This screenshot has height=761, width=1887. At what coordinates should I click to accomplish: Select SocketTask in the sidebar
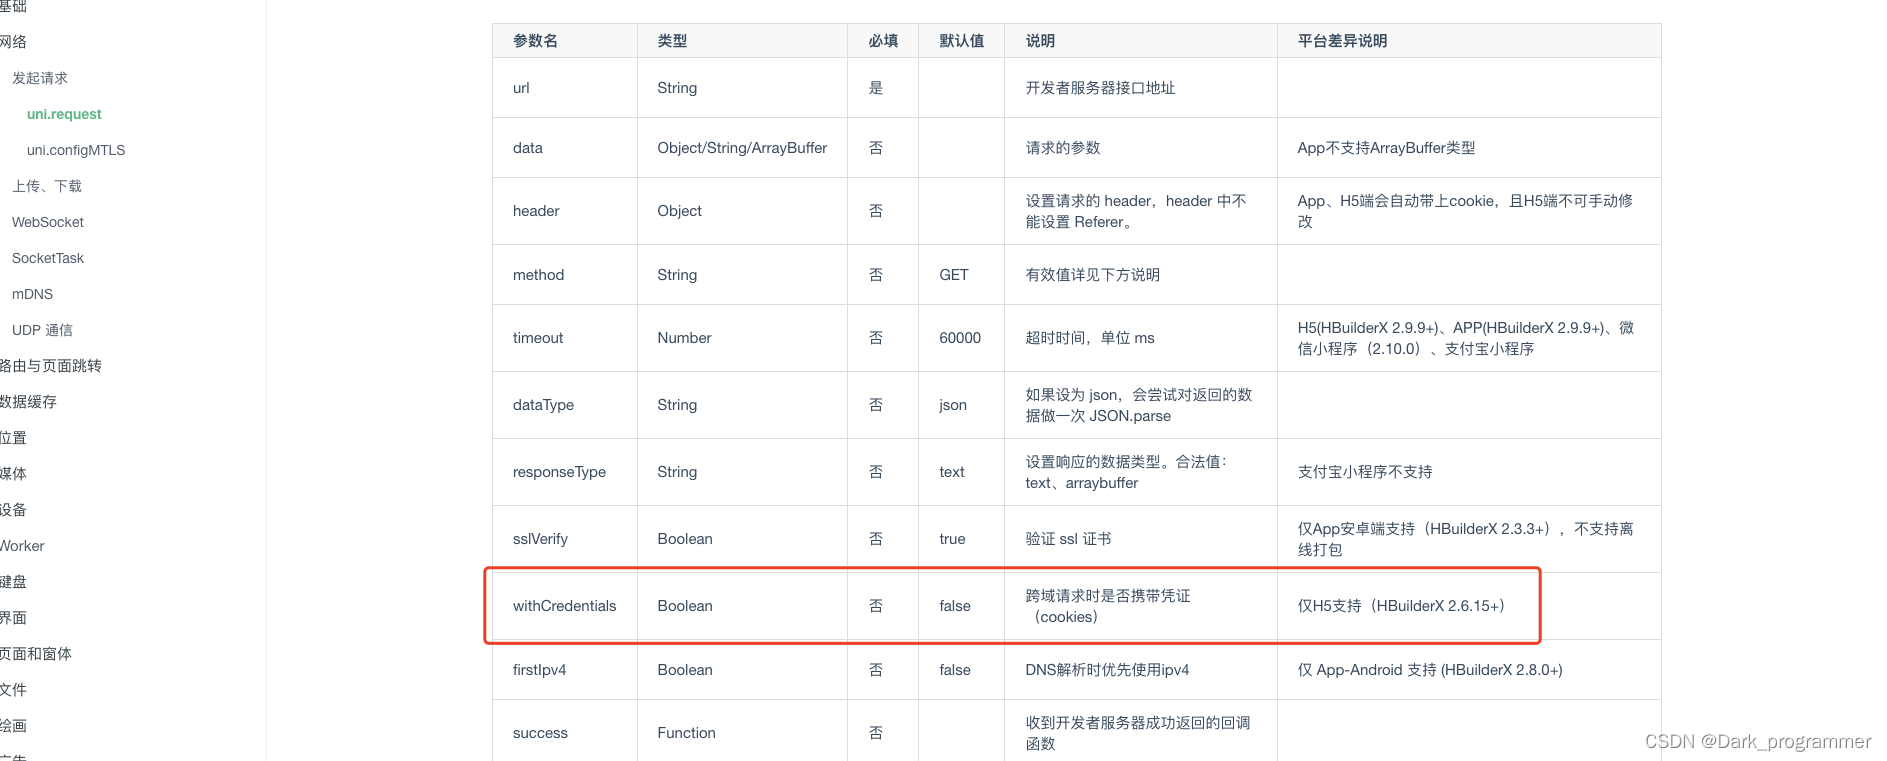tap(48, 258)
